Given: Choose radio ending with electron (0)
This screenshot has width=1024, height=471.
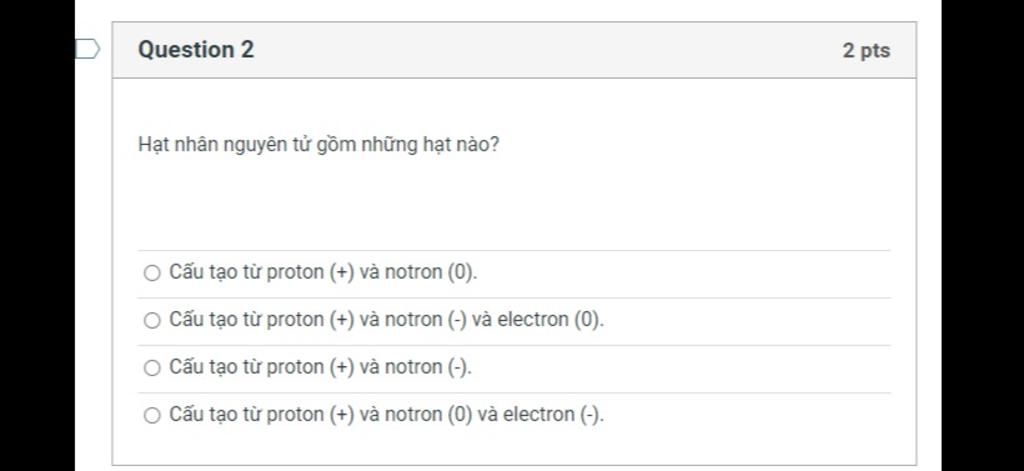Looking at the screenshot, I should click(152, 321).
